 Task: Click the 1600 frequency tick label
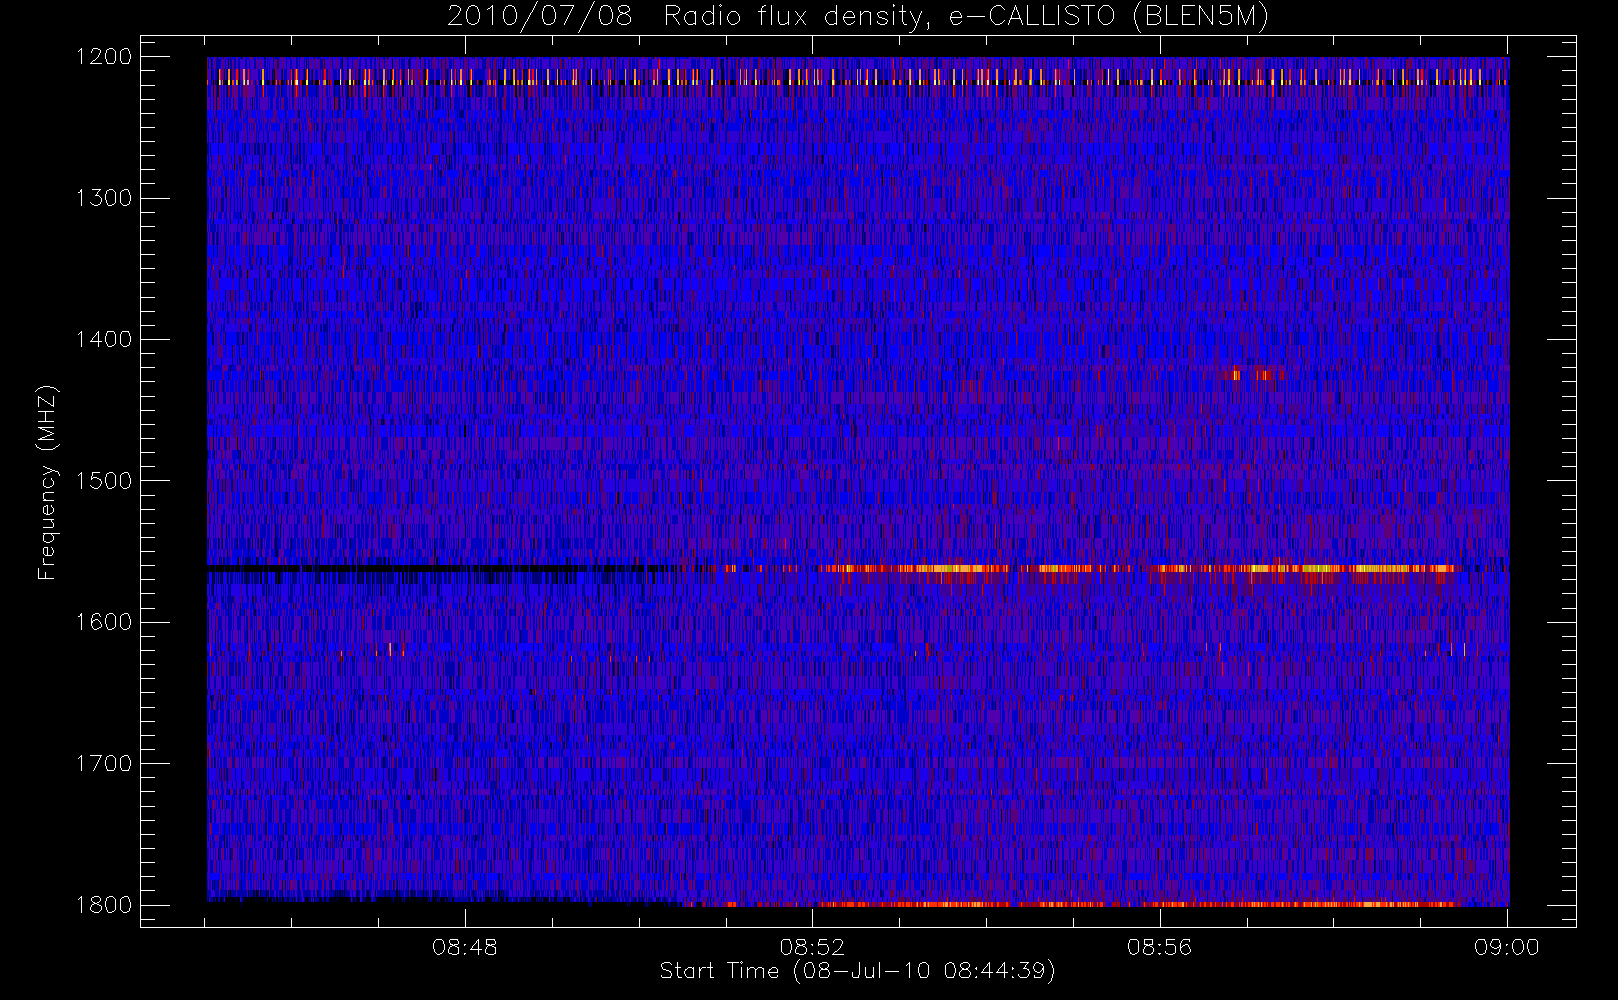point(104,622)
